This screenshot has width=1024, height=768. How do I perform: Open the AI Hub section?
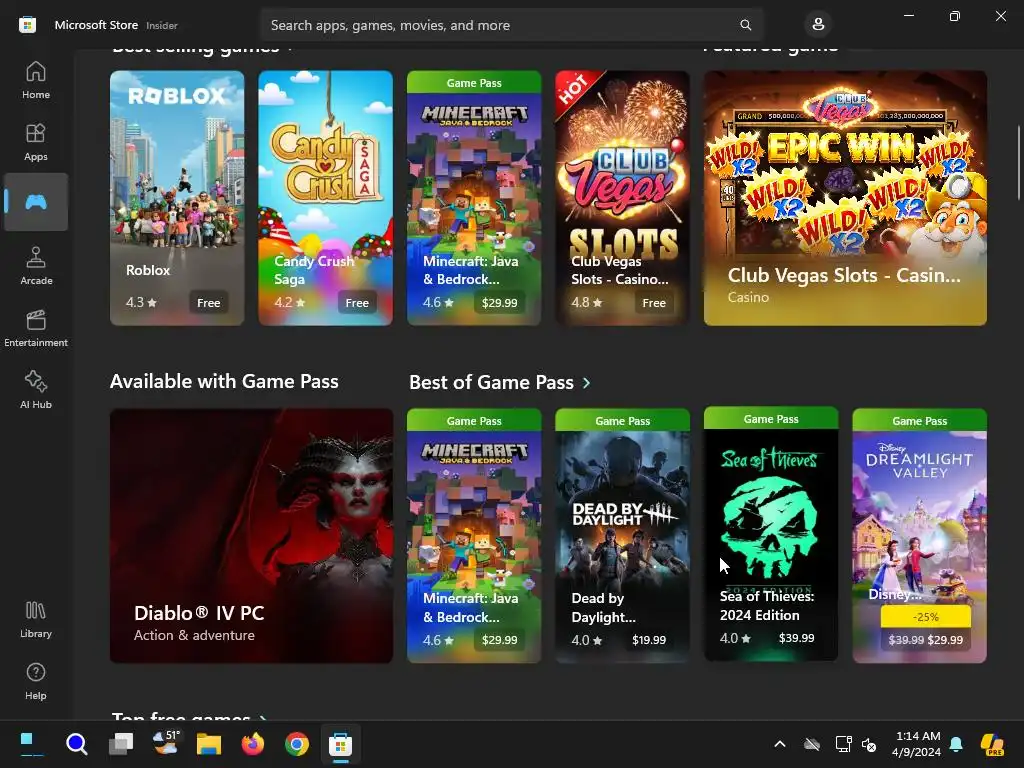pyautogui.click(x=36, y=390)
